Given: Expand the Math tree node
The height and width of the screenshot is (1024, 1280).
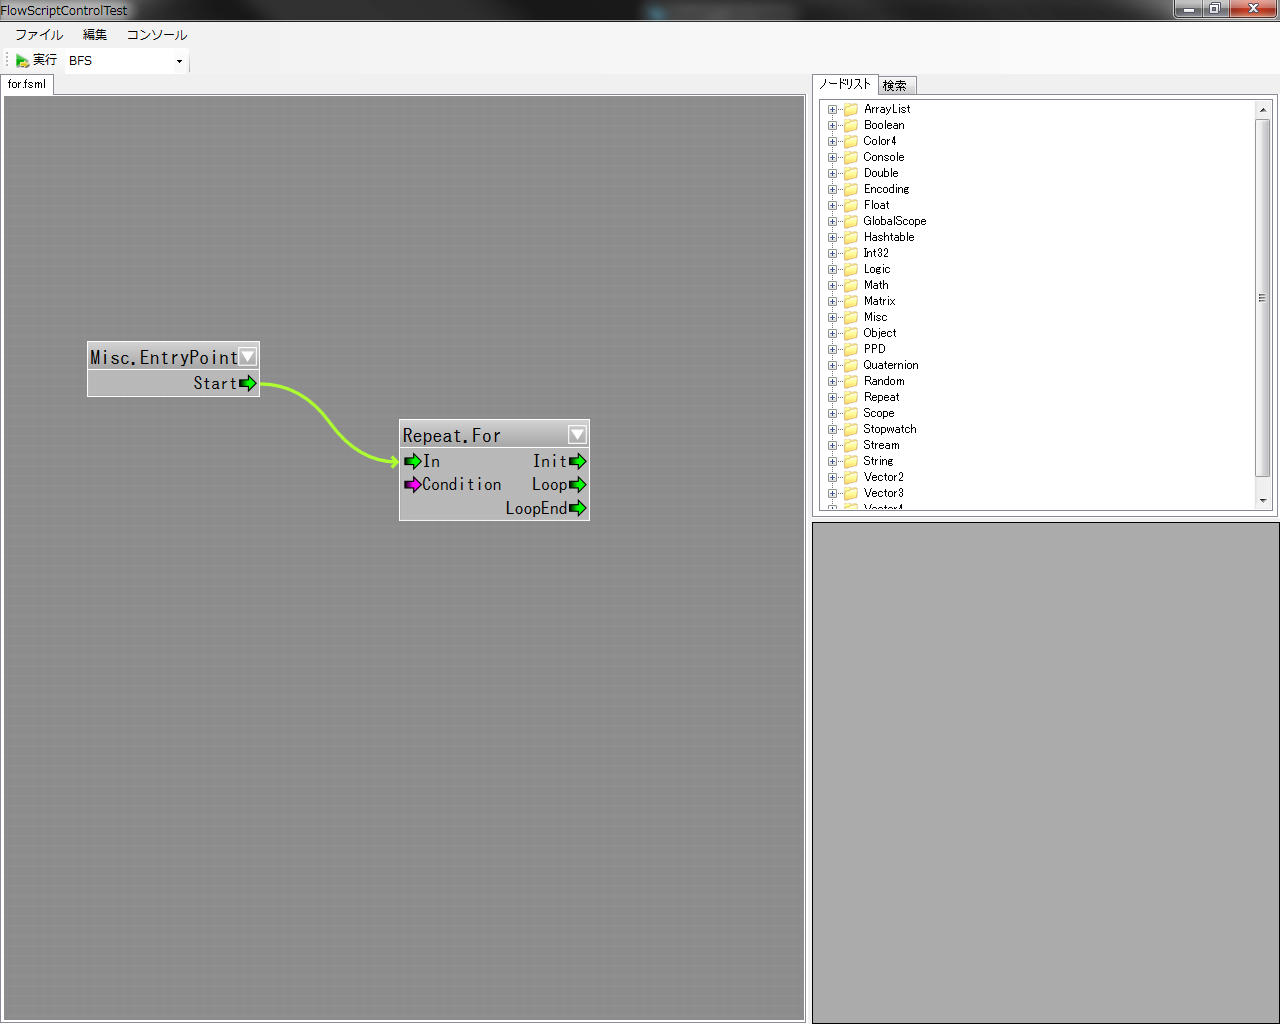Looking at the screenshot, I should (x=832, y=286).
